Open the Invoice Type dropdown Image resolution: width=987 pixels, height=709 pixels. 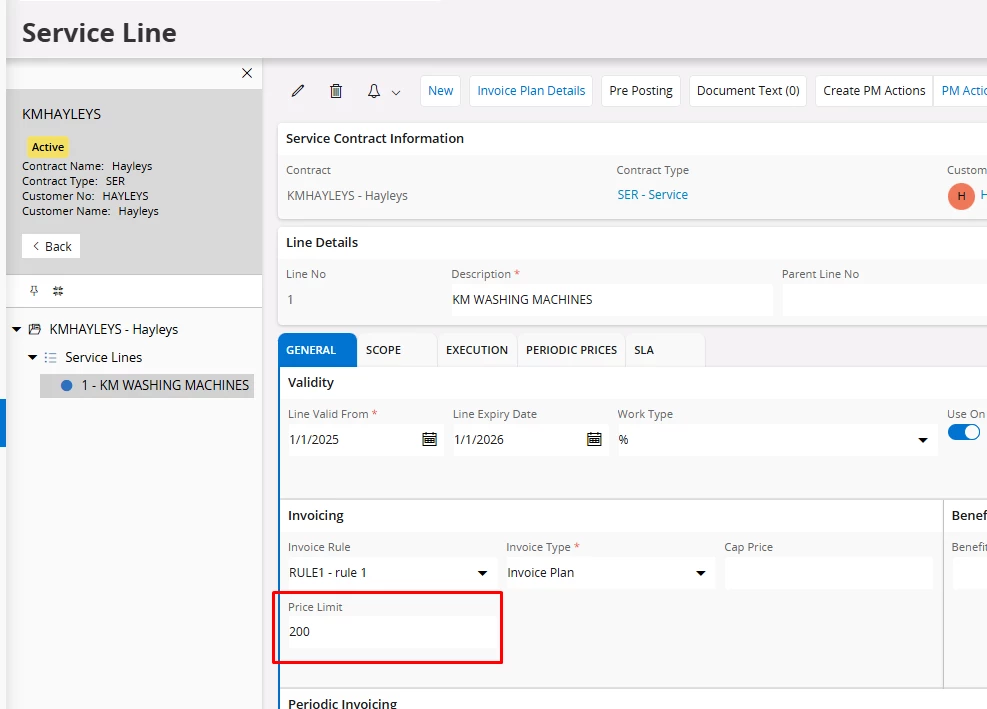click(701, 573)
